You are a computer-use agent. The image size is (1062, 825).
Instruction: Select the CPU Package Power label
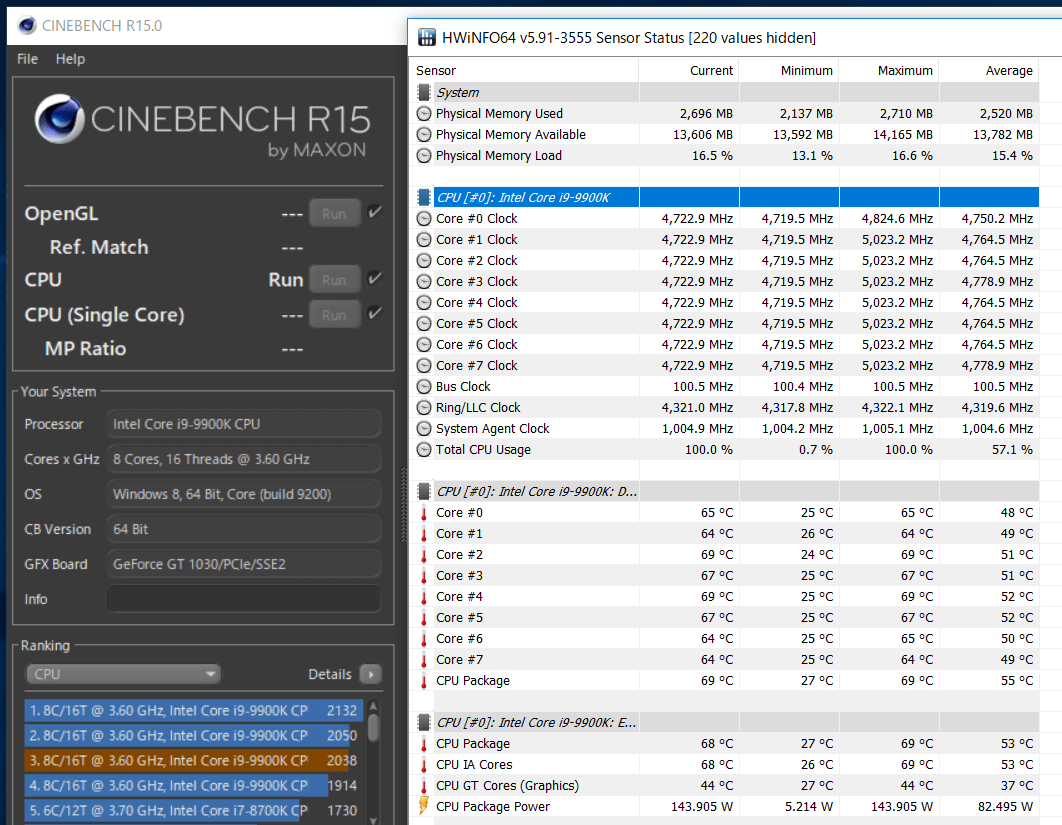pos(493,807)
